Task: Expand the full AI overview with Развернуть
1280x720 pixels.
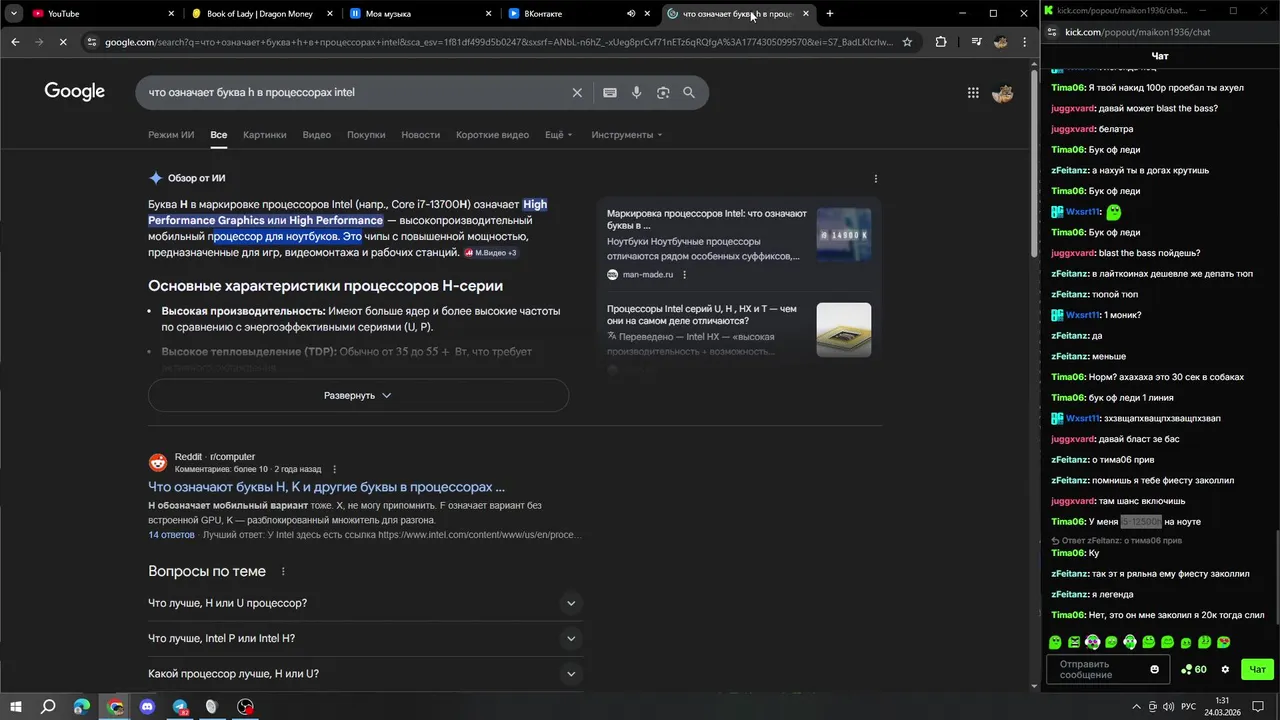Action: pos(358,395)
